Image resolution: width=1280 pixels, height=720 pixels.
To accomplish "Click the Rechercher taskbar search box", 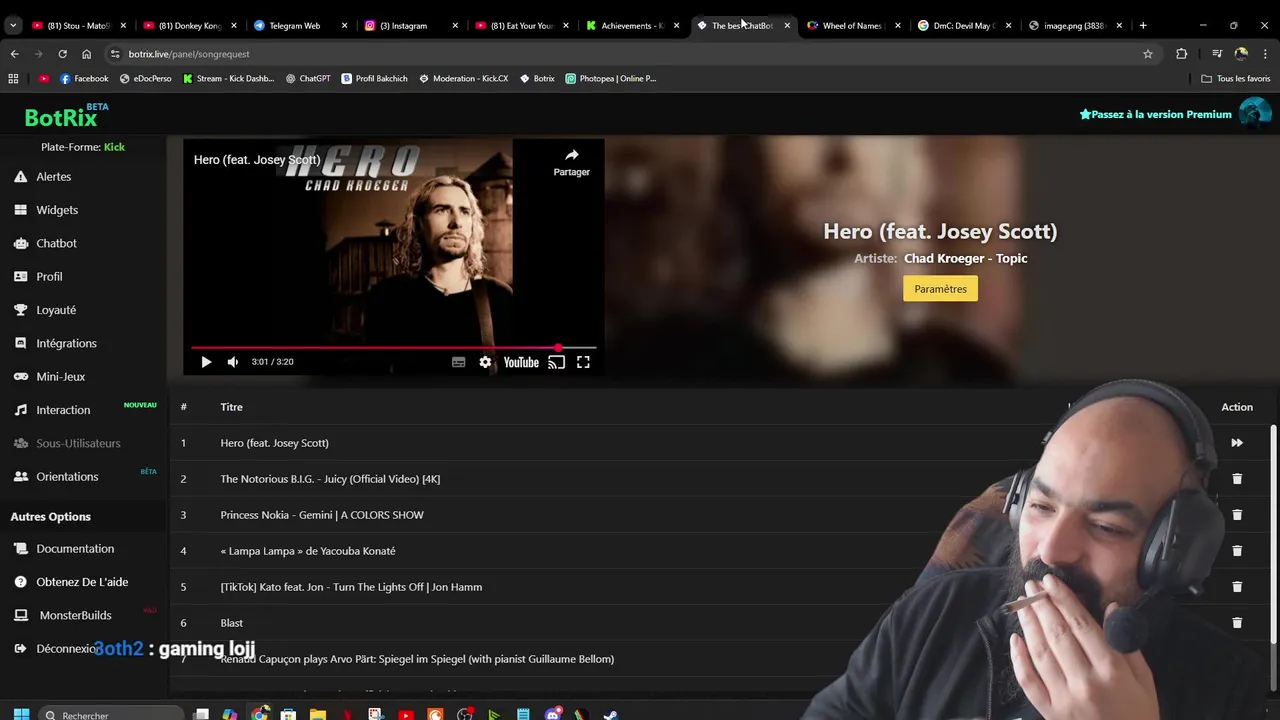I will tap(111, 715).
